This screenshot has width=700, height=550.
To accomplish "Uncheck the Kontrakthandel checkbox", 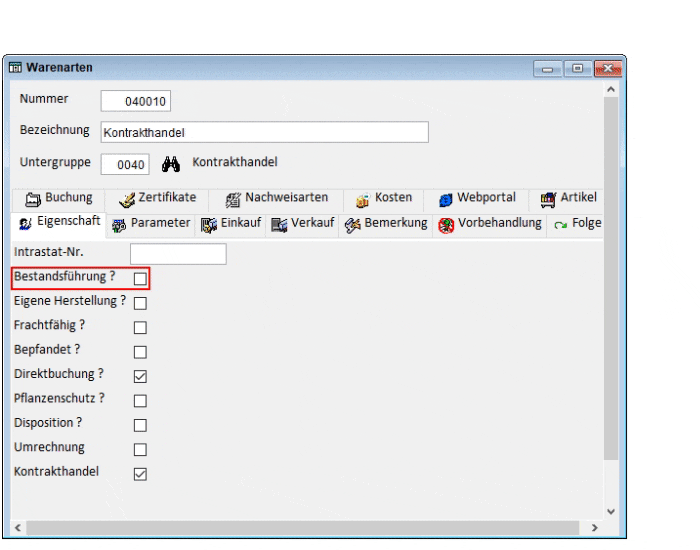I will [140, 474].
